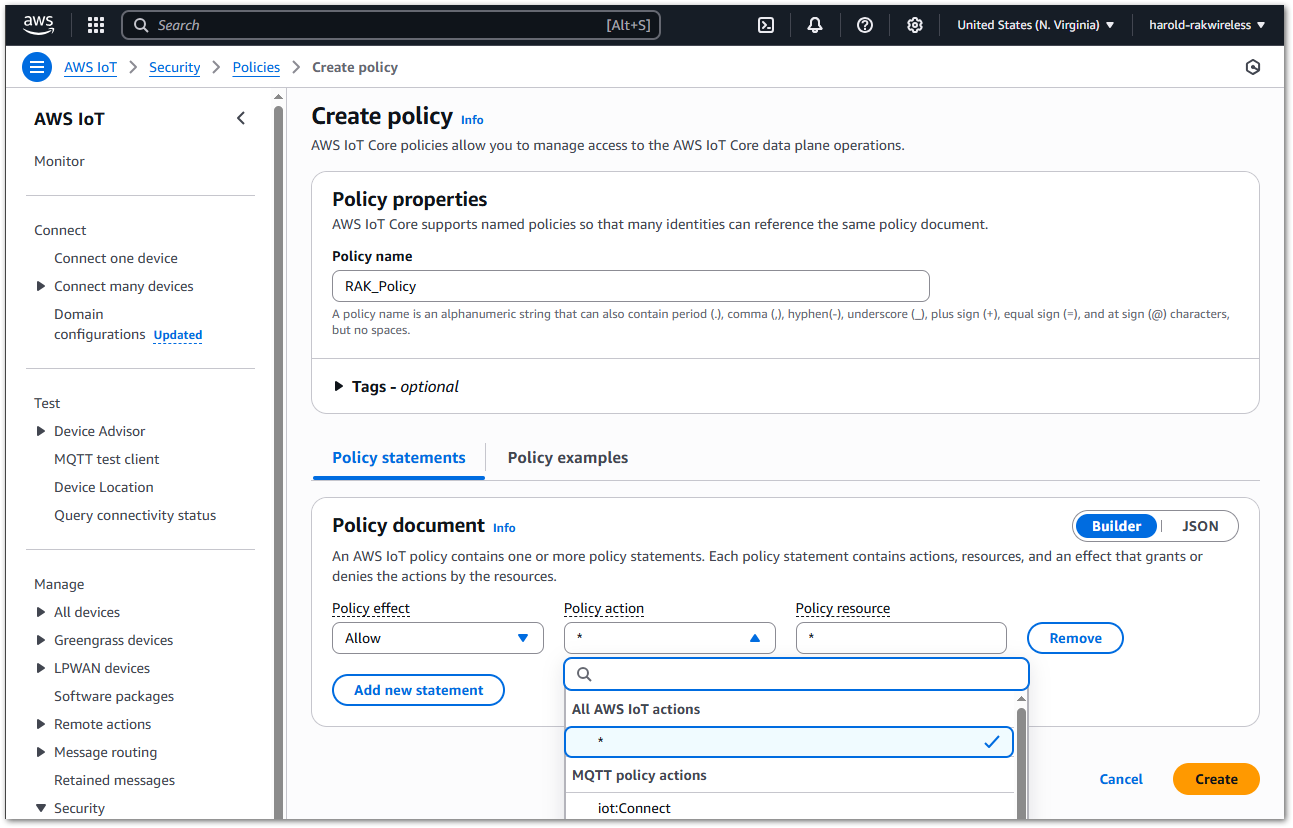The width and height of the screenshot is (1293, 828).
Task: Select the Builder view toggle
Action: coord(1116,525)
